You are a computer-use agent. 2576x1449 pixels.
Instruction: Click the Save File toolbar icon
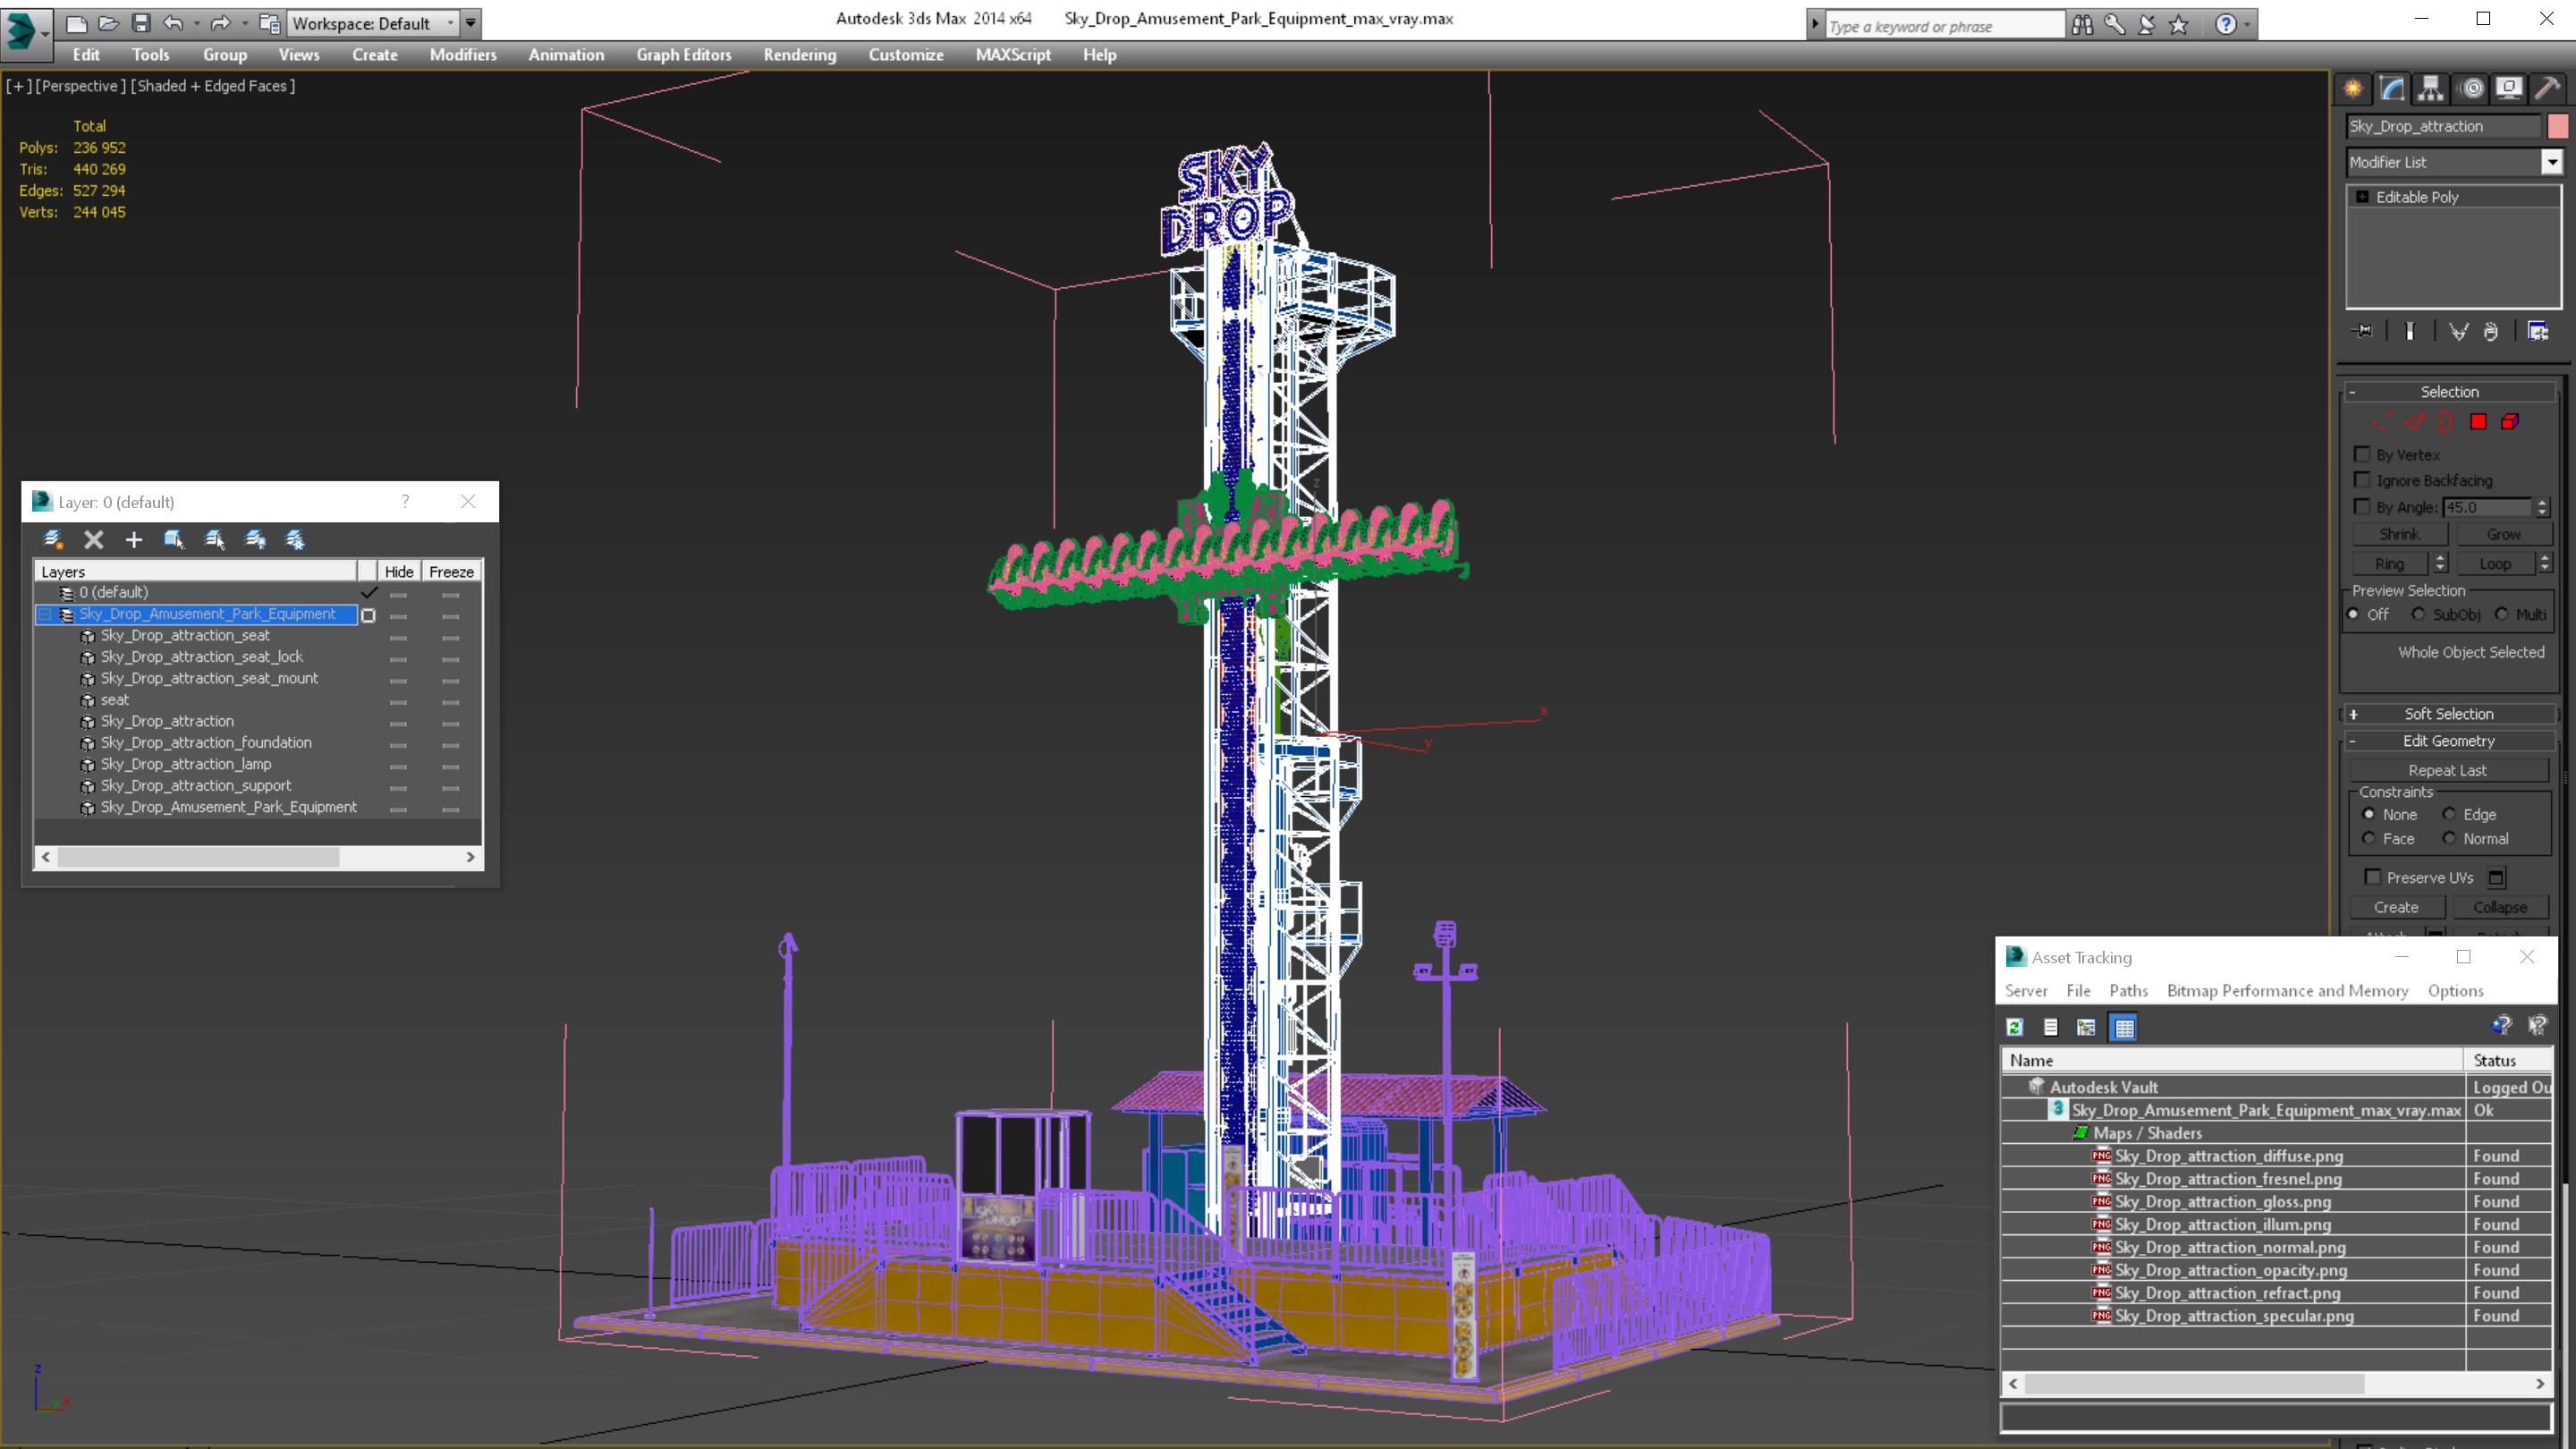141,23
